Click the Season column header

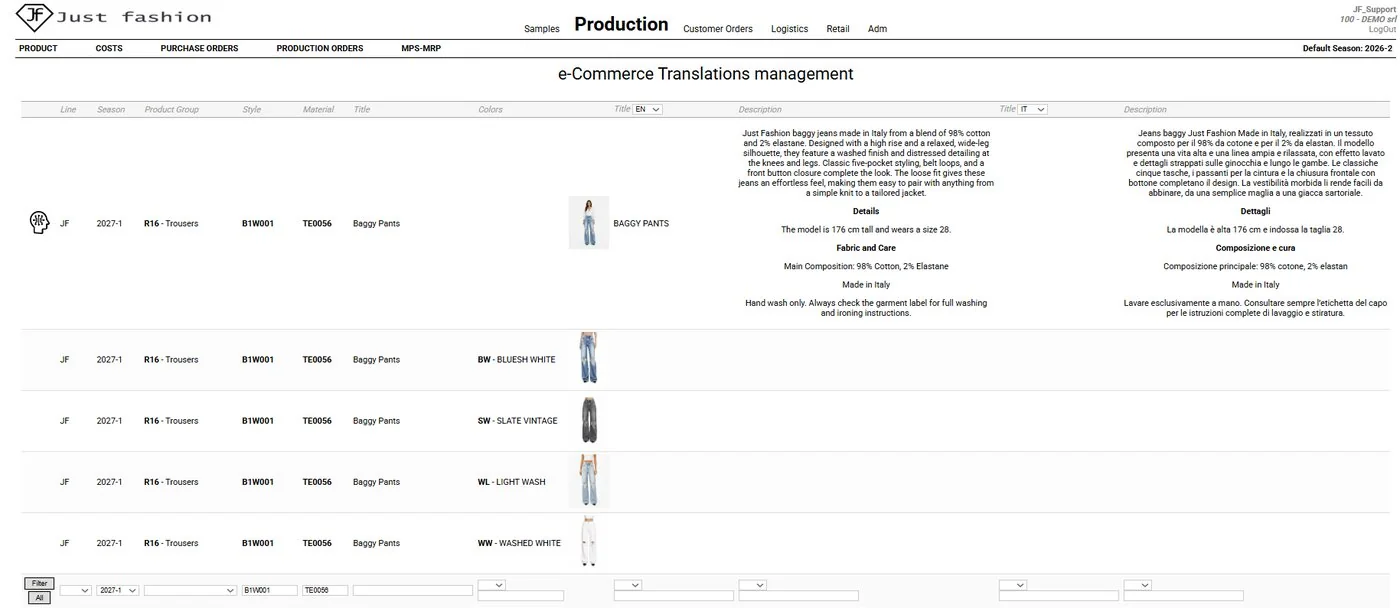point(111,109)
